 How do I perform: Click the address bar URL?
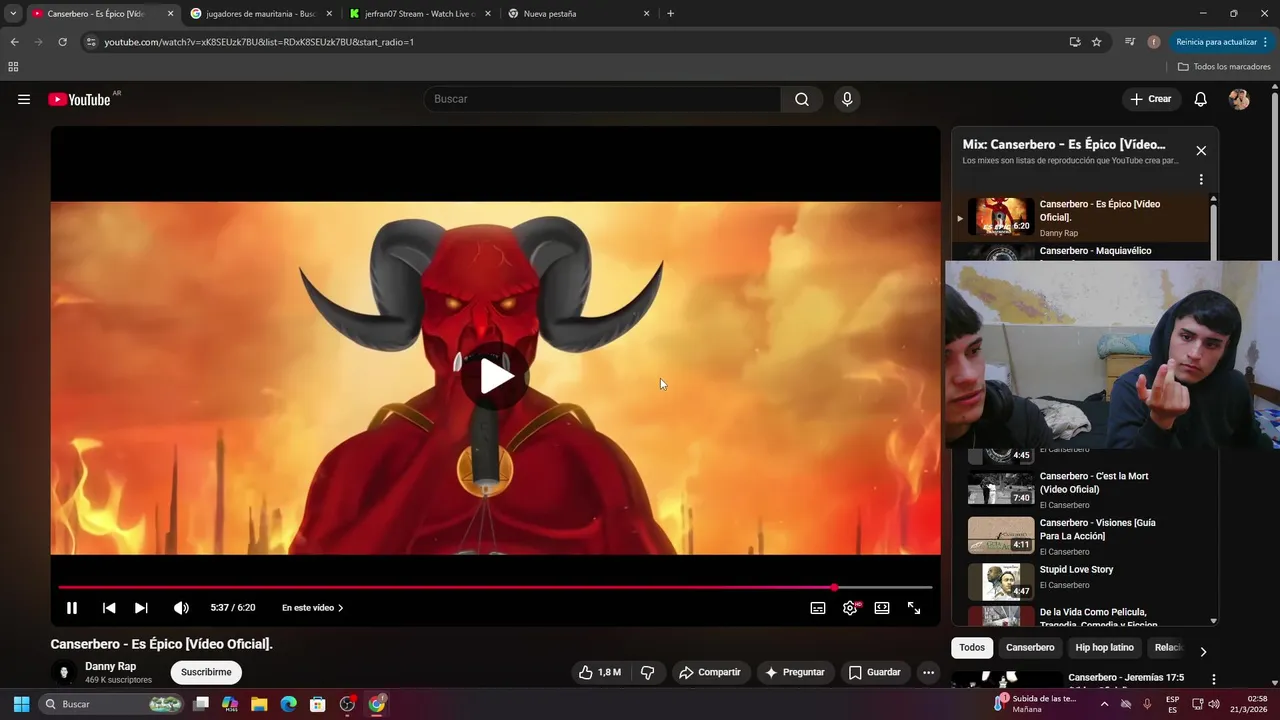point(259,42)
